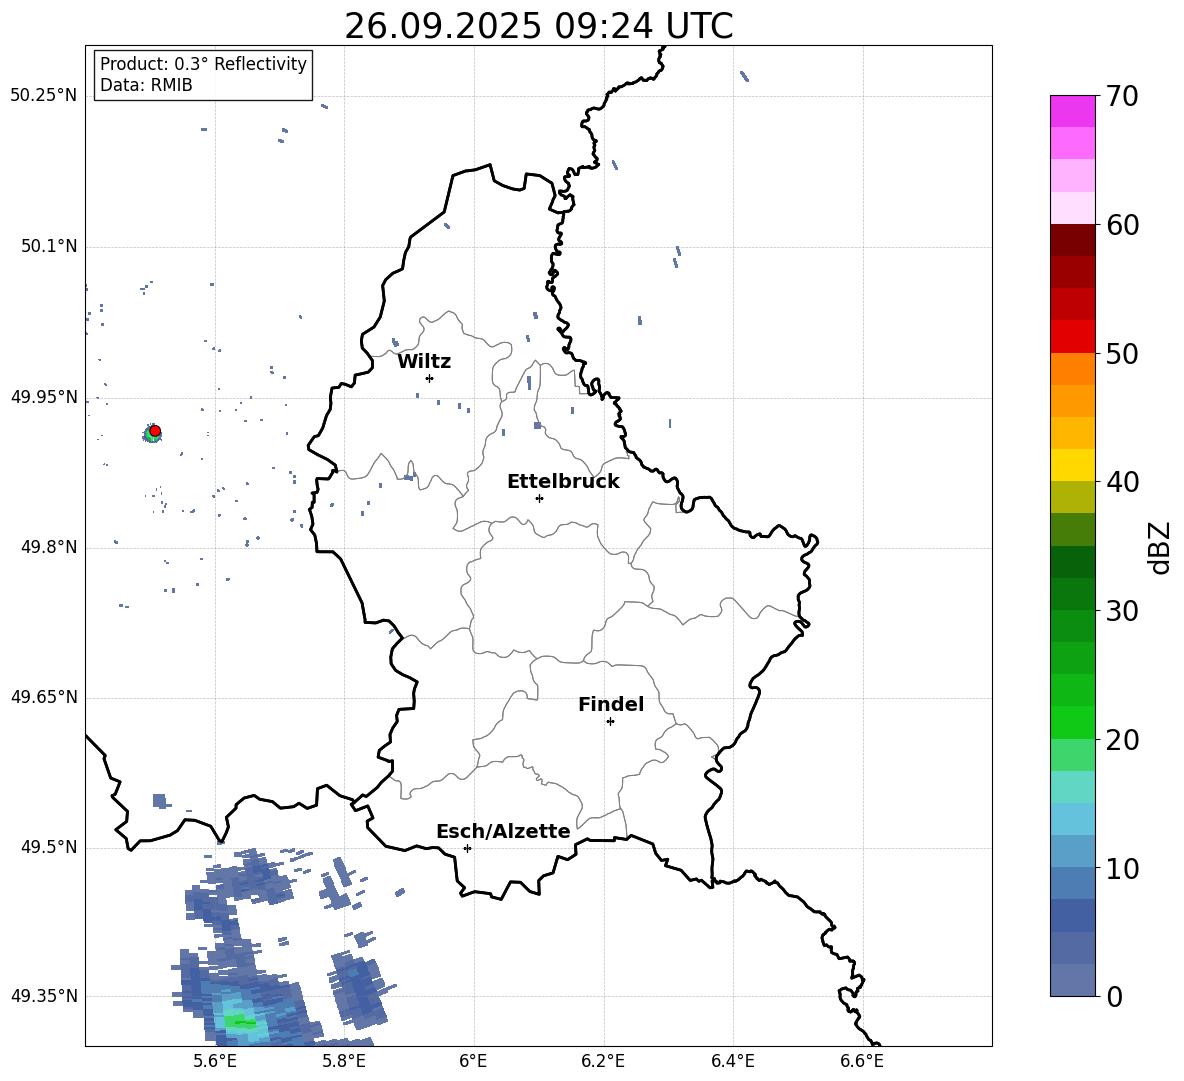The height and width of the screenshot is (1081, 1184).
Task: Click the bright green swatch just above 20
Action: (1072, 722)
